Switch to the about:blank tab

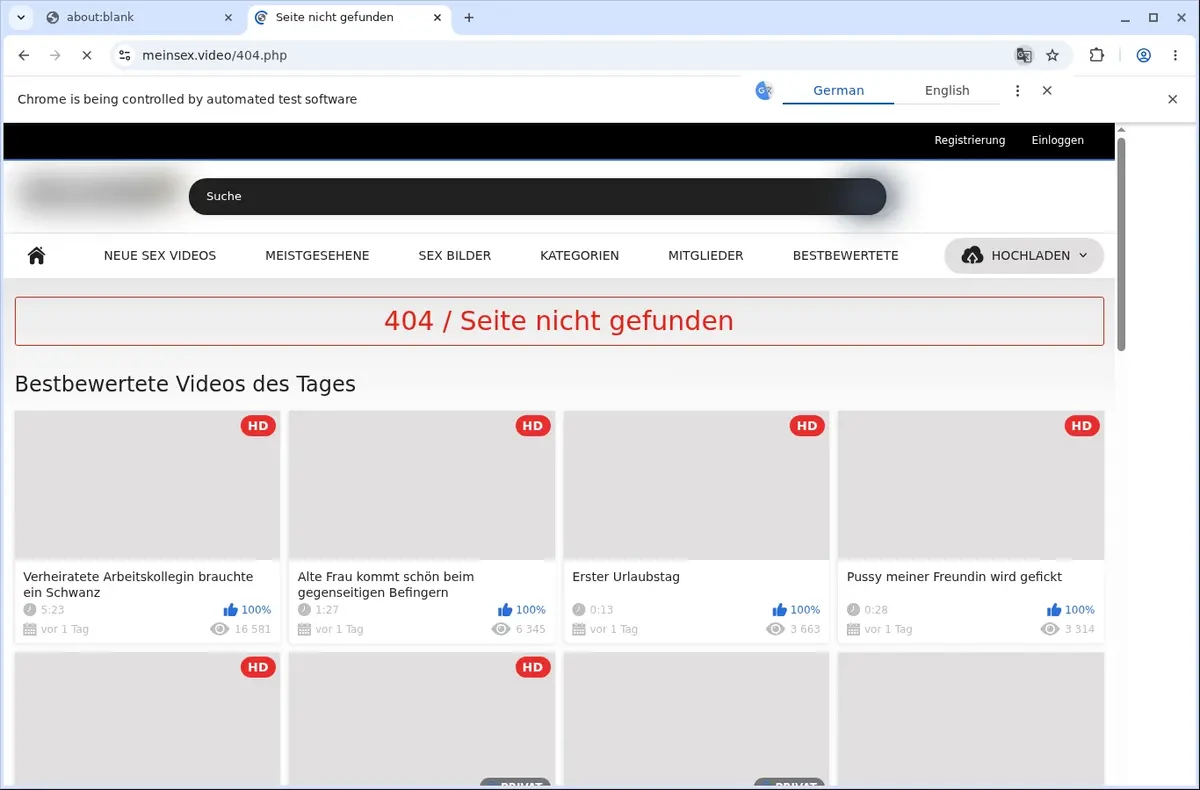pos(138,17)
